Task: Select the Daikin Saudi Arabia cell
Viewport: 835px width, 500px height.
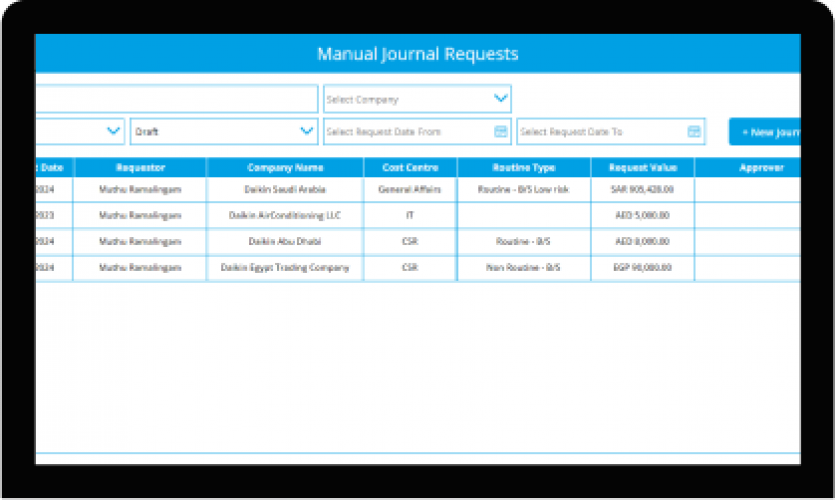Action: 285,189
